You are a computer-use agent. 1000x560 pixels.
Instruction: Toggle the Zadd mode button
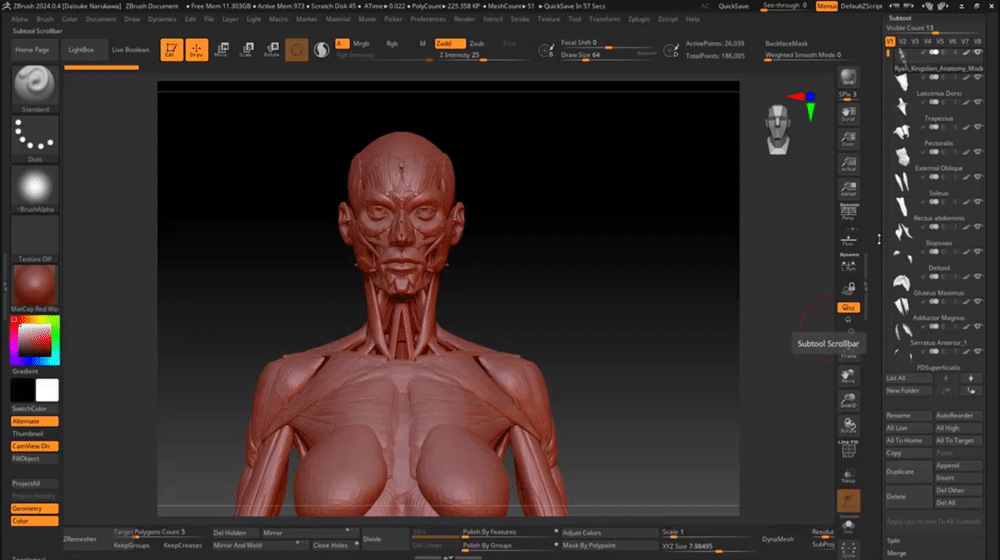pos(450,44)
